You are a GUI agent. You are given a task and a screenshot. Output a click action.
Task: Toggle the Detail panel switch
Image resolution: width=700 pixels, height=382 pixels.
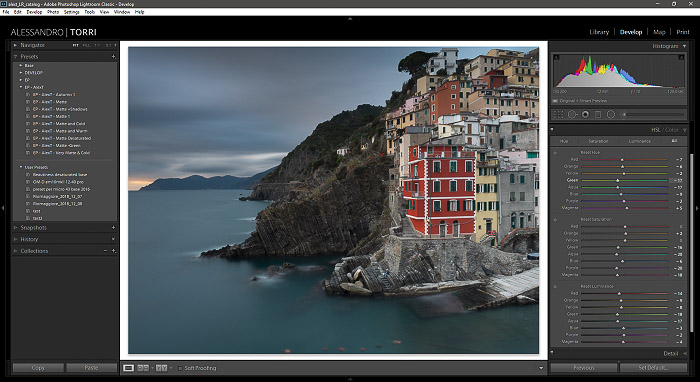552,353
